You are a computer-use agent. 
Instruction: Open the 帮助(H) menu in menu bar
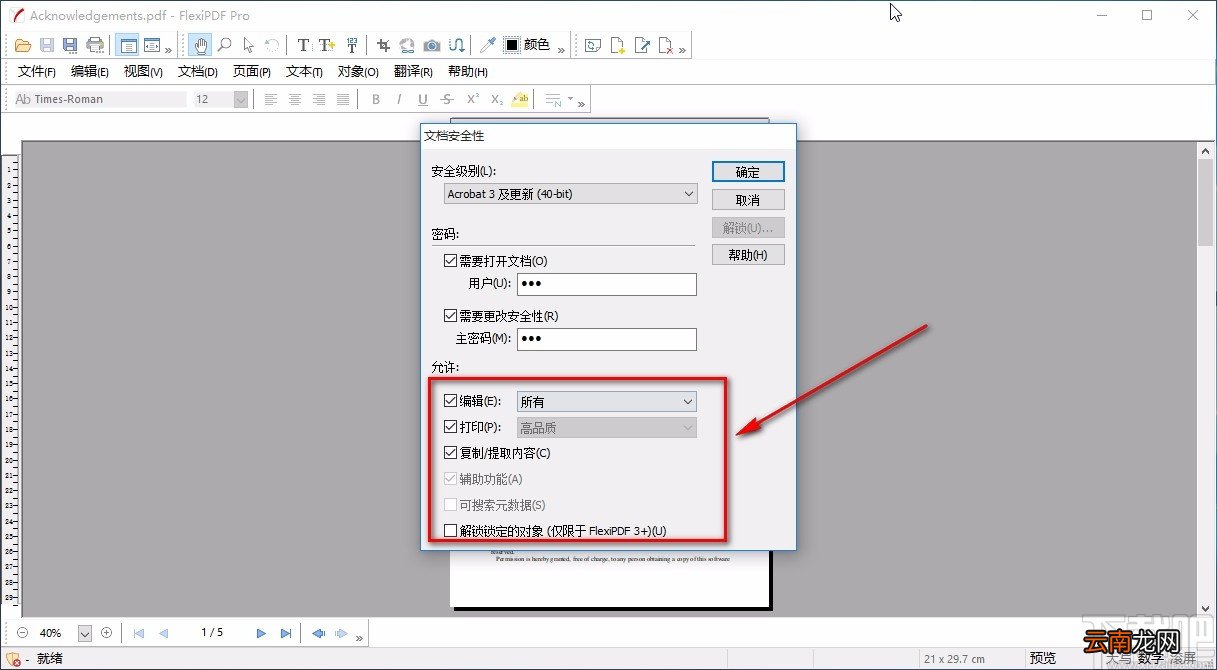(468, 72)
